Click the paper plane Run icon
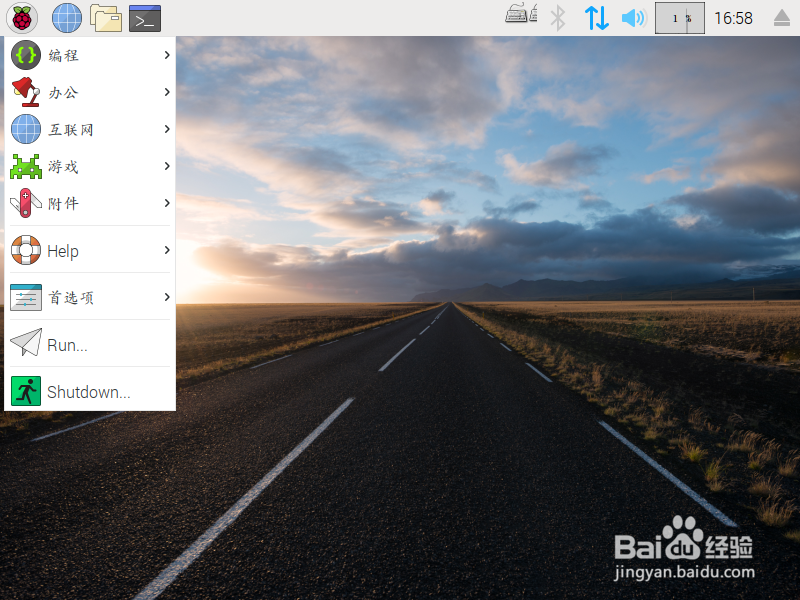This screenshot has height=600, width=800. (26, 343)
